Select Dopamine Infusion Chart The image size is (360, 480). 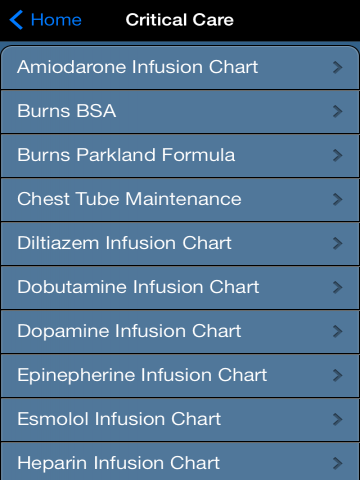click(x=180, y=331)
